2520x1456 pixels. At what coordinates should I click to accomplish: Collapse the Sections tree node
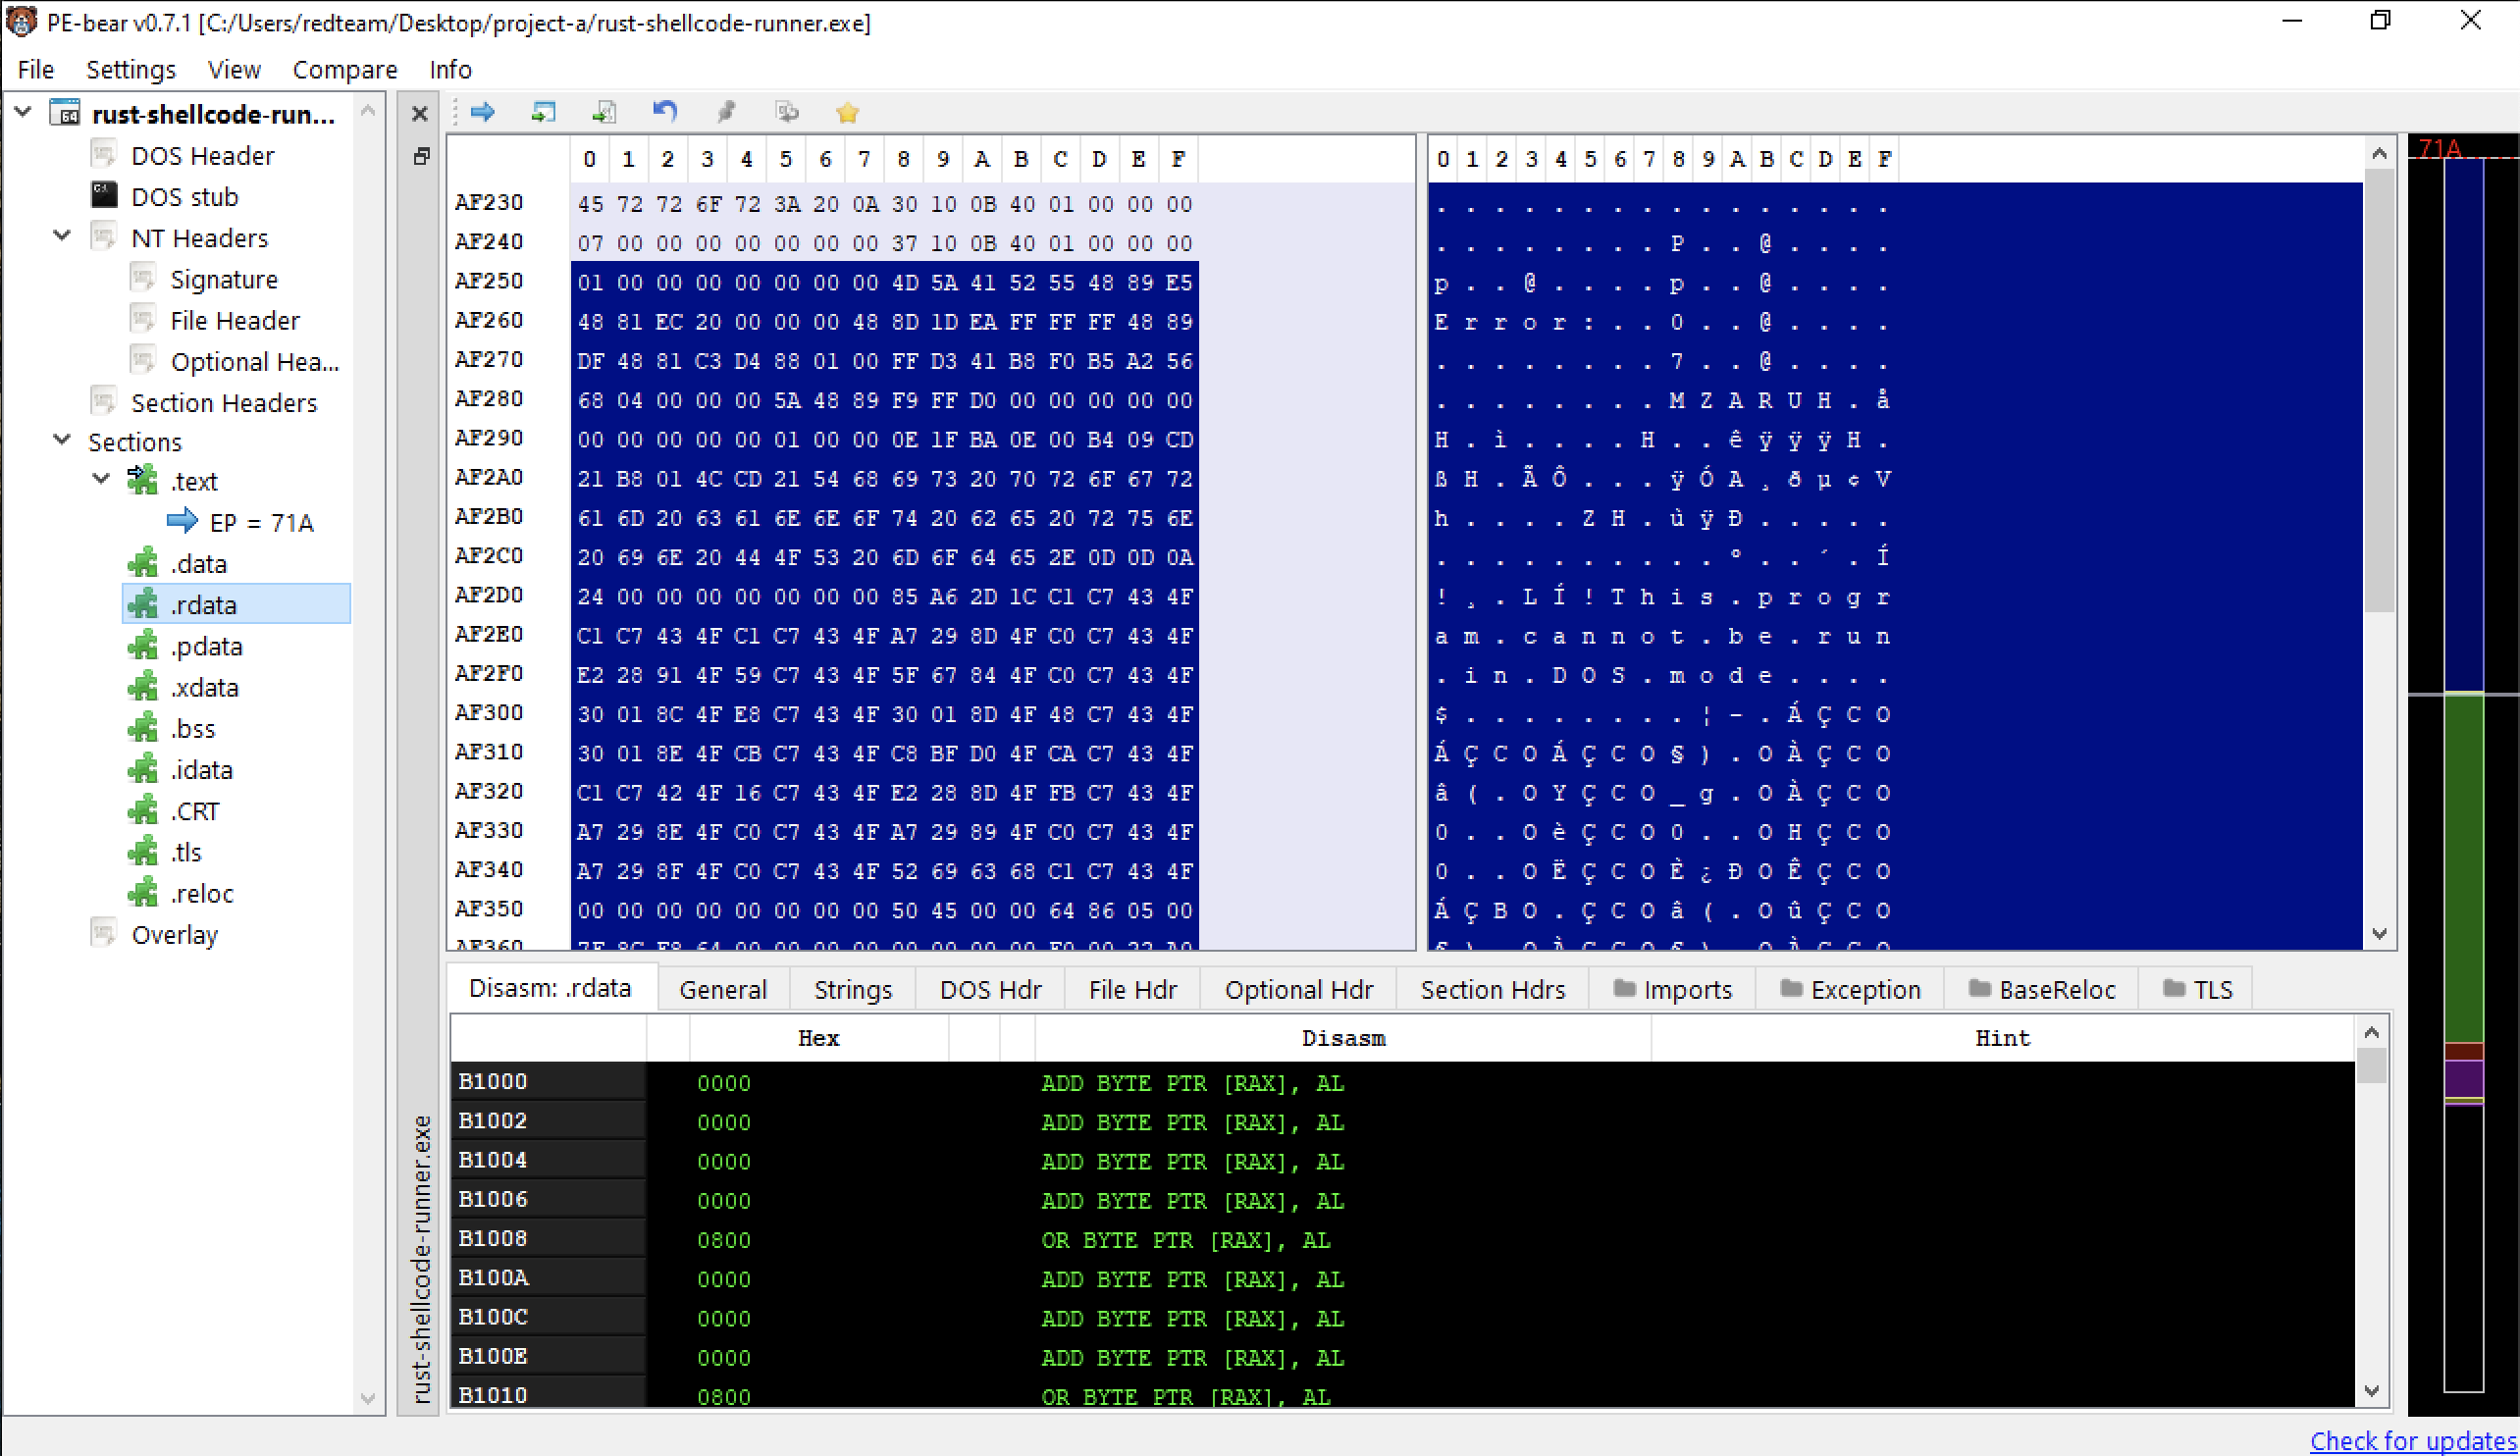[62, 440]
